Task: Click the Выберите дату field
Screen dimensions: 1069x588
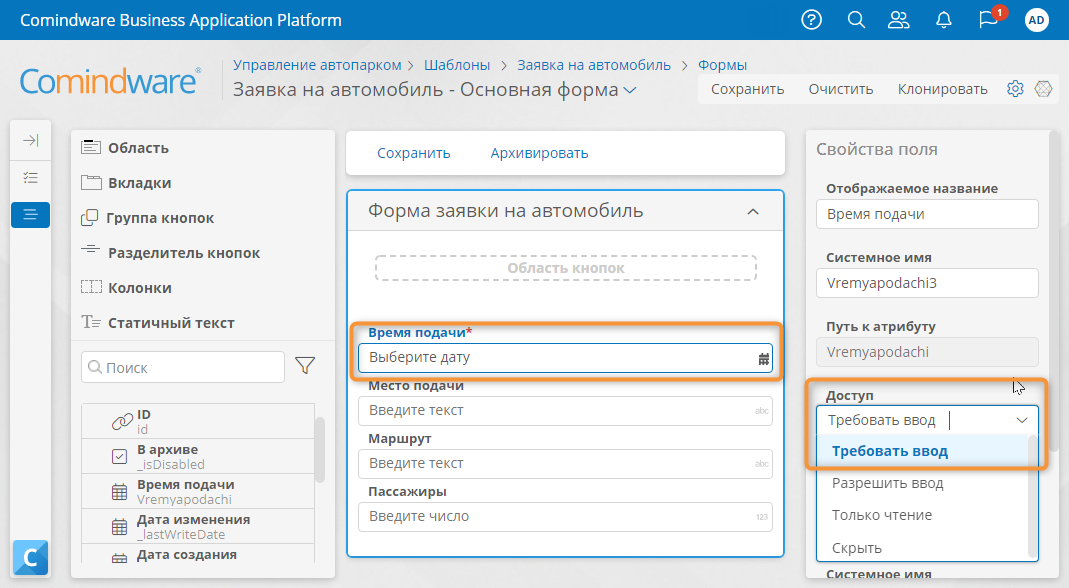Action: pos(565,357)
